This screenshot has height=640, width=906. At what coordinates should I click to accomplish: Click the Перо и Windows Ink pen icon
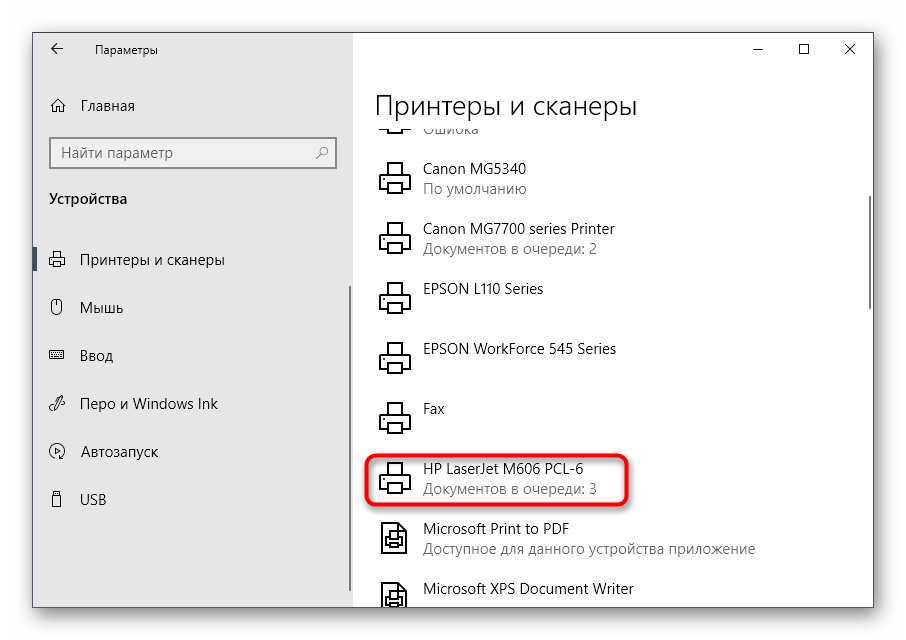(57, 403)
